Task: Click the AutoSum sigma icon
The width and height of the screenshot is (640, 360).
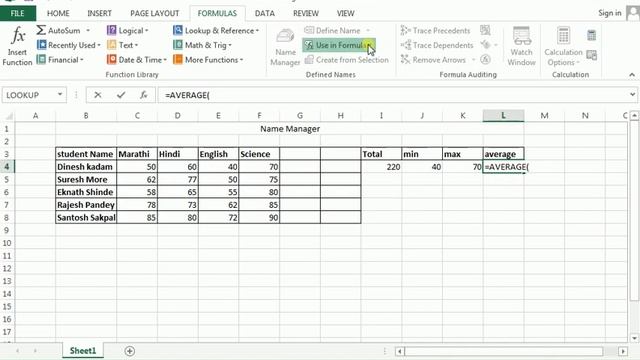Action: tap(41, 30)
